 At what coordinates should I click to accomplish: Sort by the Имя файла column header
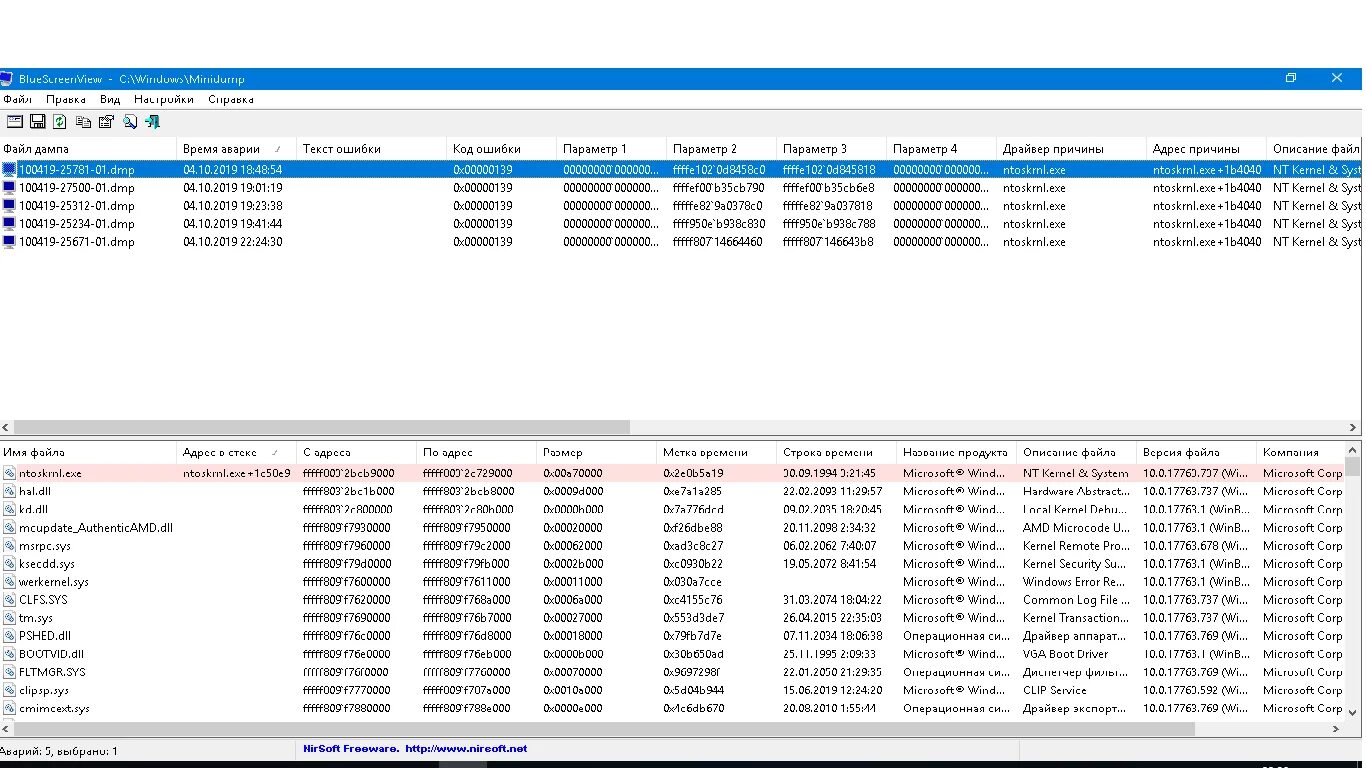(88, 452)
